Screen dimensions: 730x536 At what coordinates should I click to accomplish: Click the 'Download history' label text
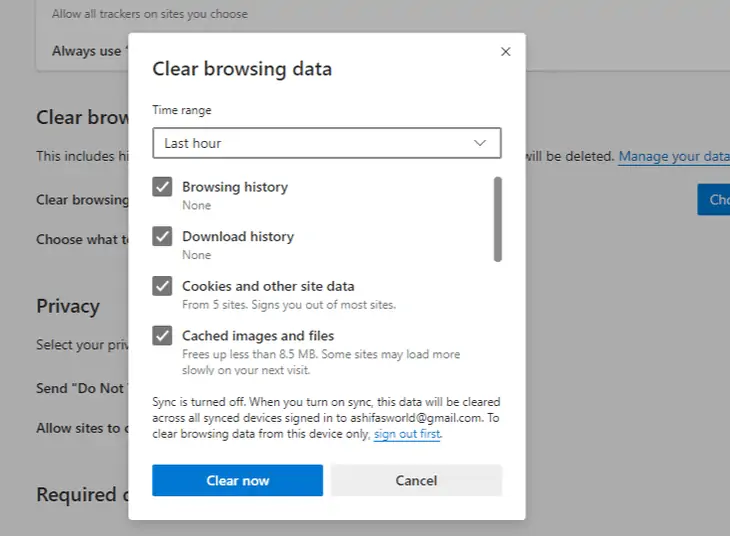[238, 237]
